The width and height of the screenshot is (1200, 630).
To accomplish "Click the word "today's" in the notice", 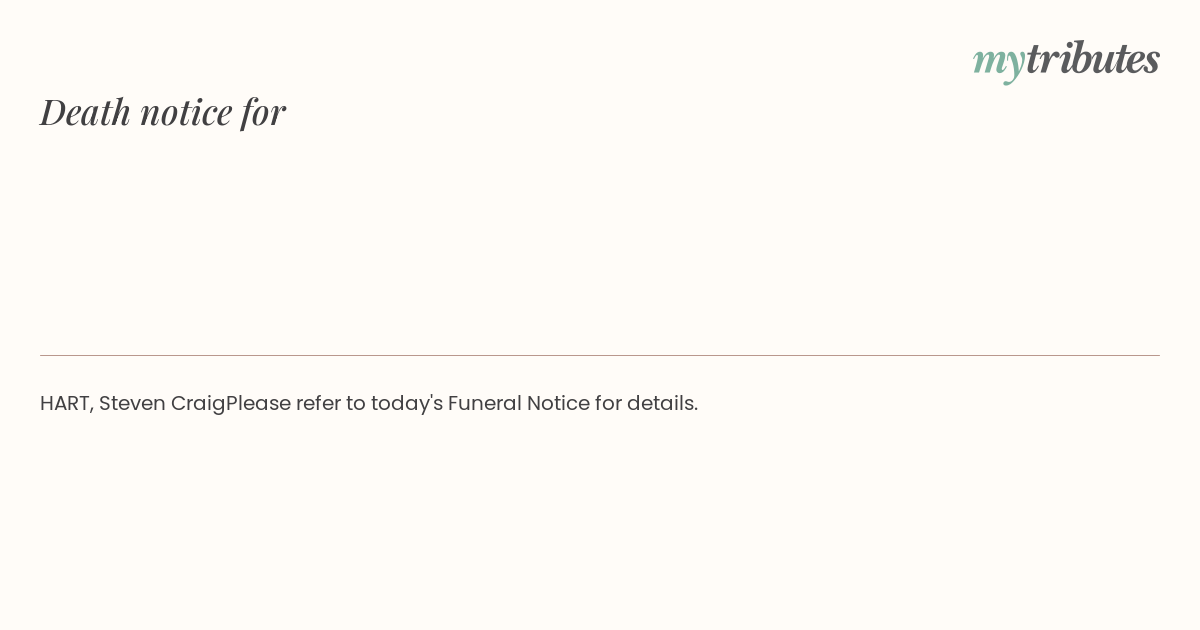I will (x=407, y=403).
